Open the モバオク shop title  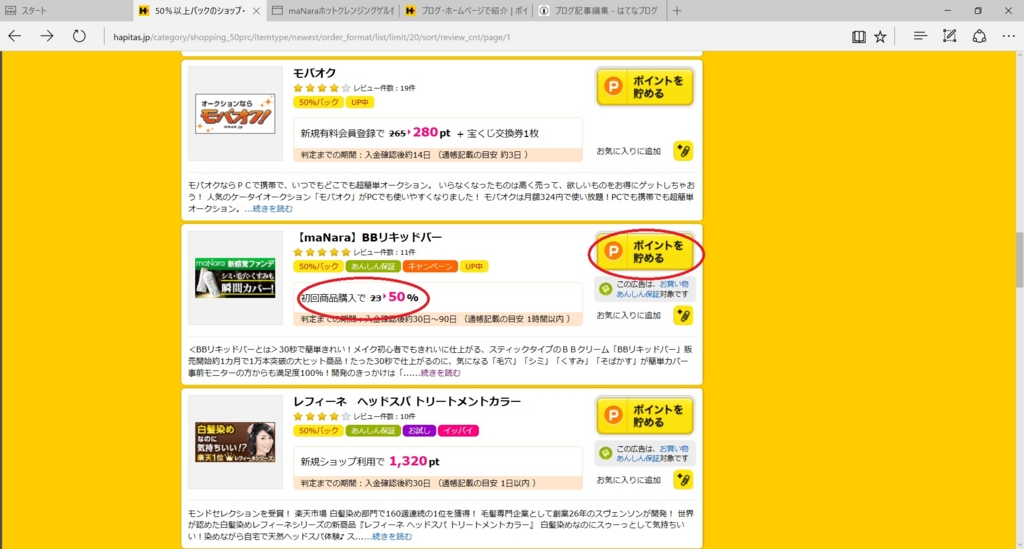314,72
